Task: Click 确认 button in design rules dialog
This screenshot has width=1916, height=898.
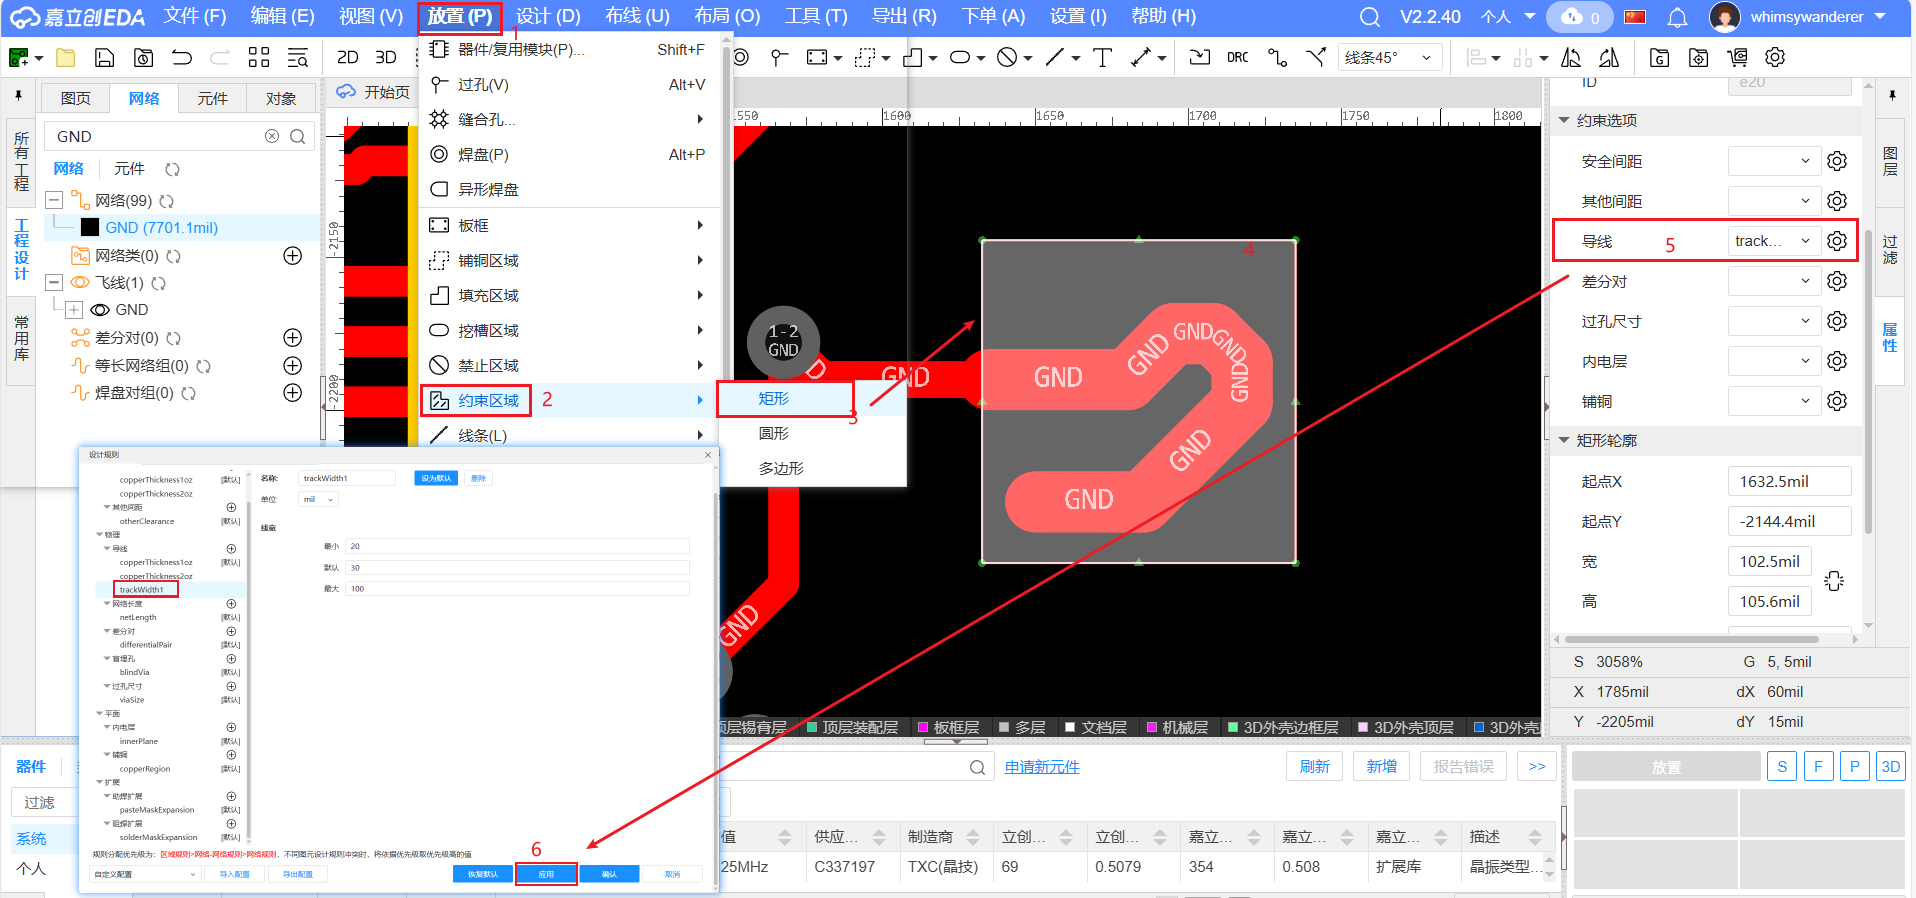Action: click(x=609, y=874)
